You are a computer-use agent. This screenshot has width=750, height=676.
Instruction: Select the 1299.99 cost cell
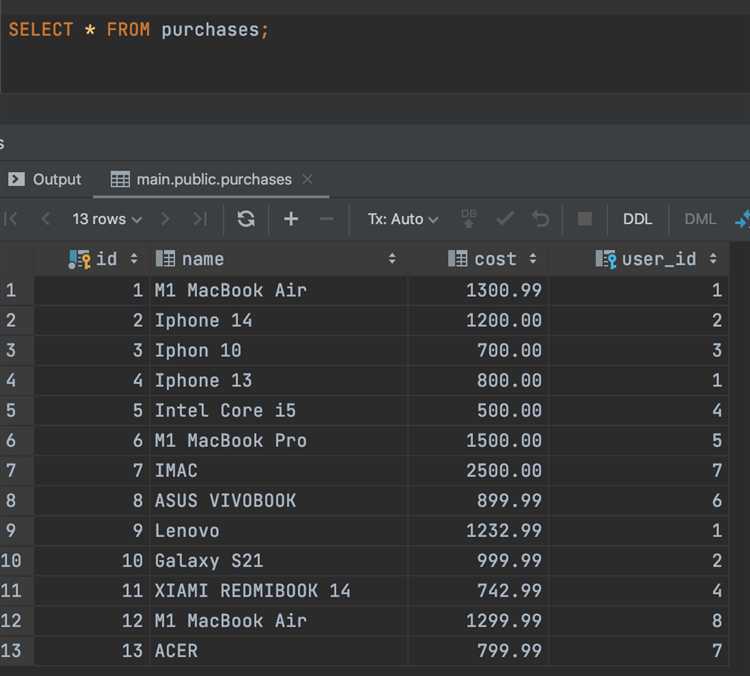pos(477,621)
